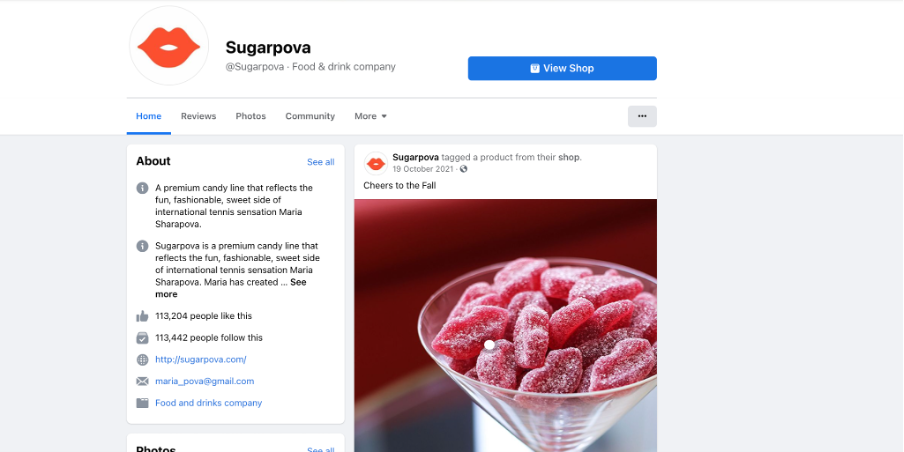Click the maria_pova@gmail.com email link

point(205,381)
